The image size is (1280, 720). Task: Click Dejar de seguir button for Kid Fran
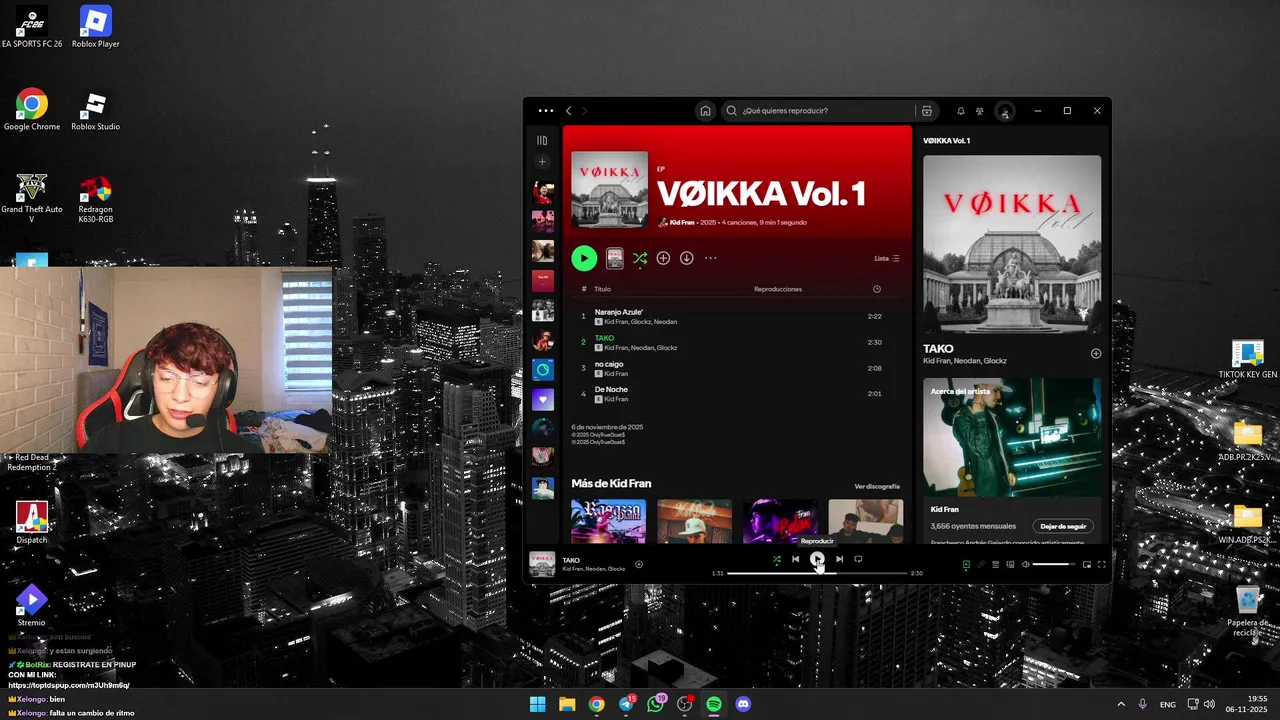coord(1063,526)
